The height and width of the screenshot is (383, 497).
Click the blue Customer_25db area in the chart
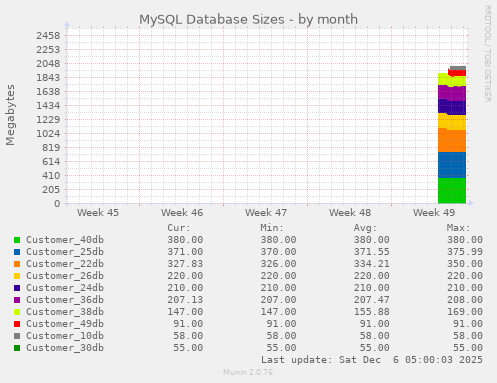[452, 165]
